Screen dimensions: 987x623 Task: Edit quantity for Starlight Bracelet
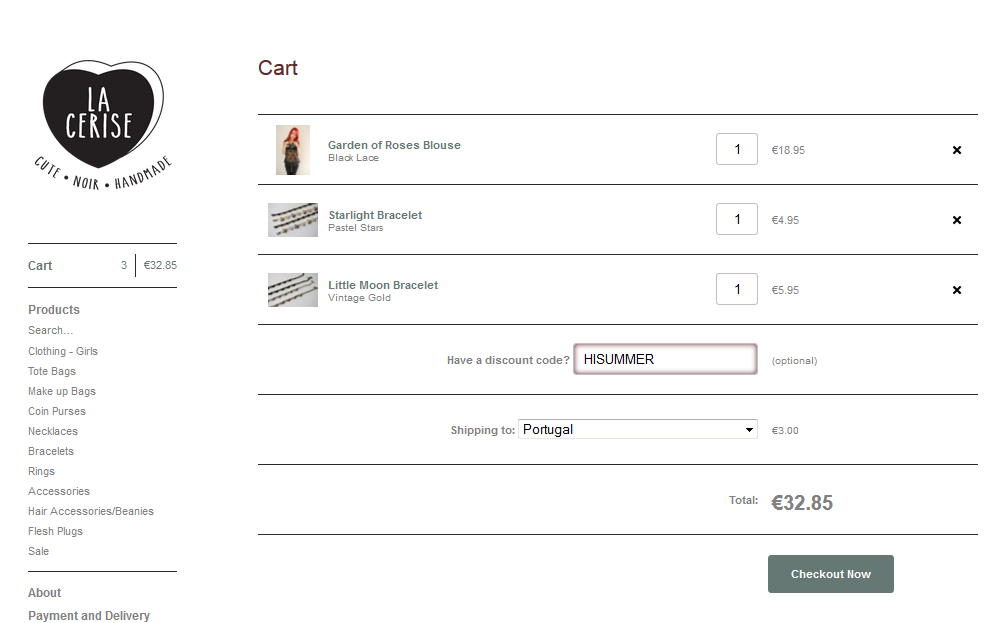pos(737,220)
